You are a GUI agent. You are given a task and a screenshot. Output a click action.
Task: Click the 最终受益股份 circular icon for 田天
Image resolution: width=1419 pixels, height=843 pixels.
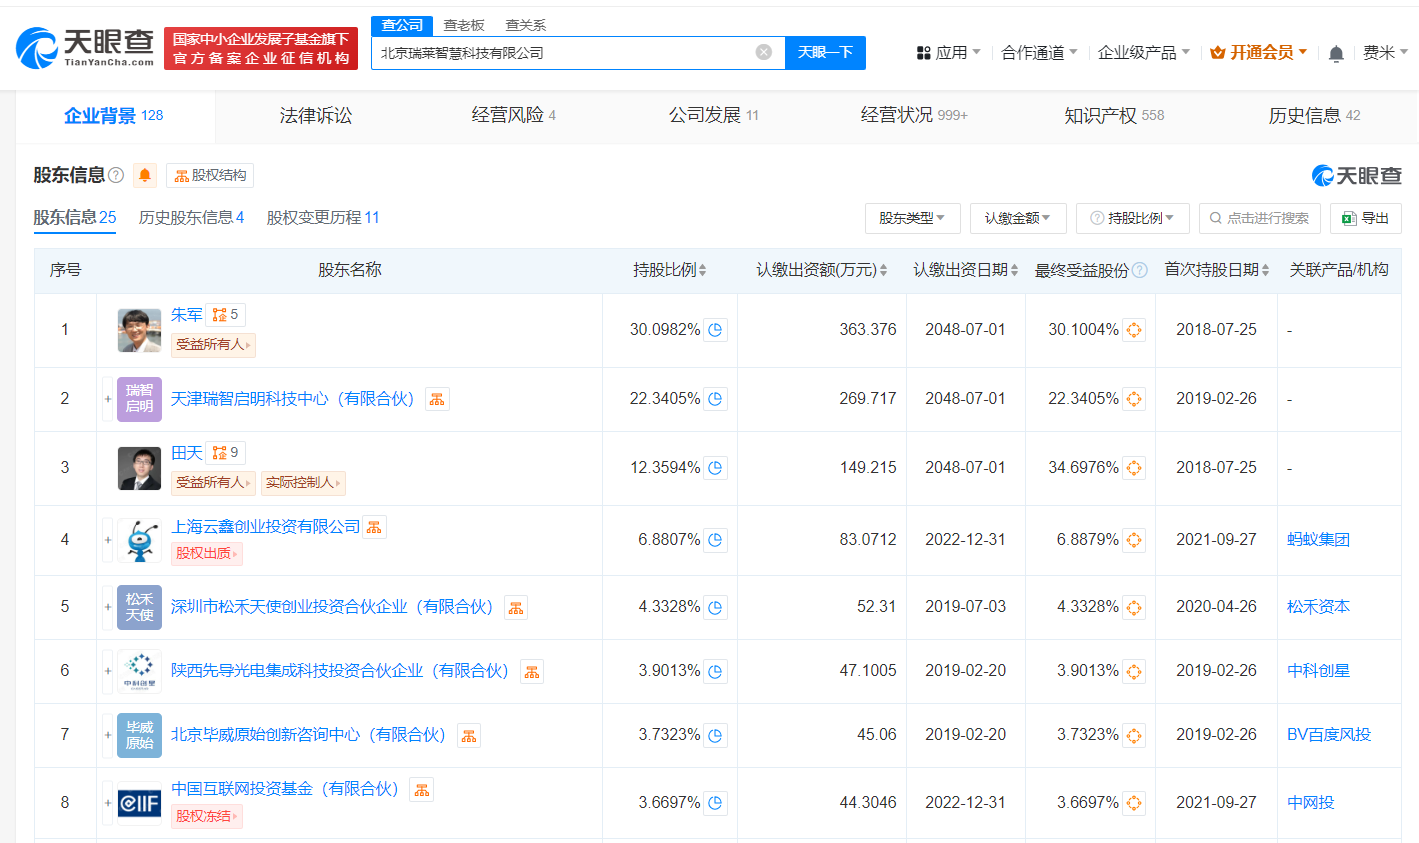1134,467
